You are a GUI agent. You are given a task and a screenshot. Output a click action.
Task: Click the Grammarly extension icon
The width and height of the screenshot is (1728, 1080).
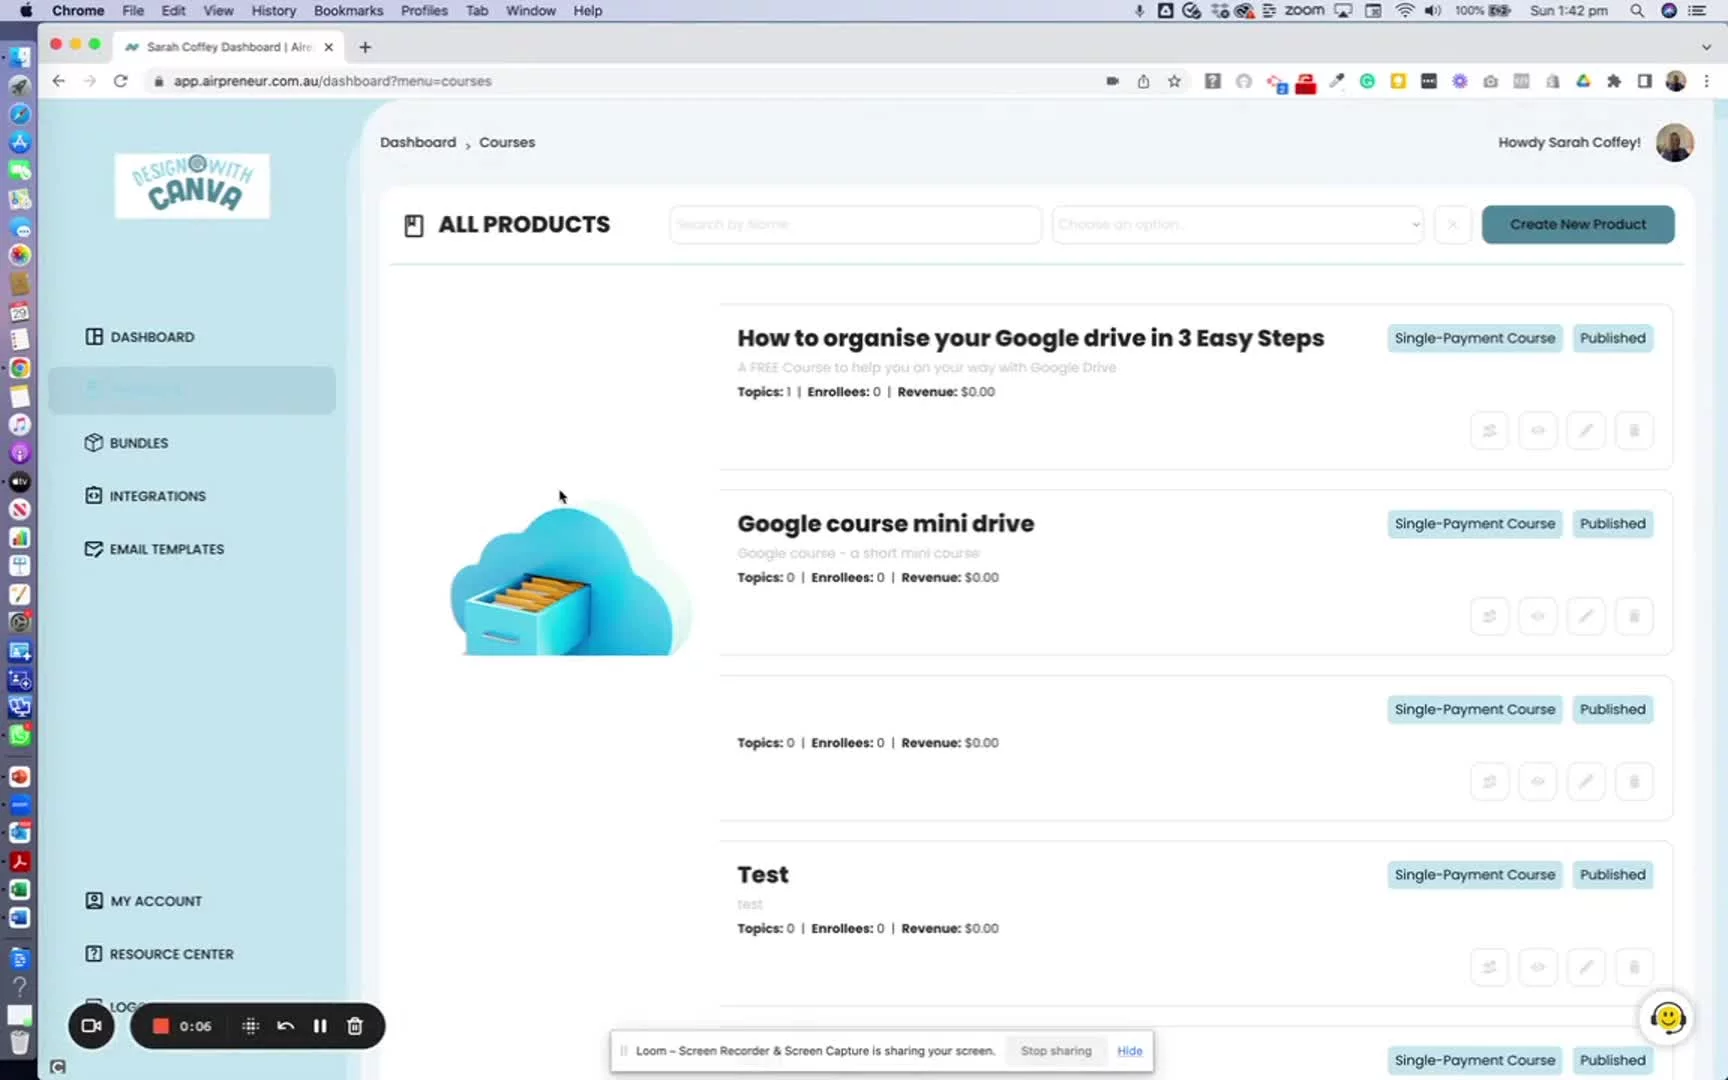pyautogui.click(x=1367, y=81)
